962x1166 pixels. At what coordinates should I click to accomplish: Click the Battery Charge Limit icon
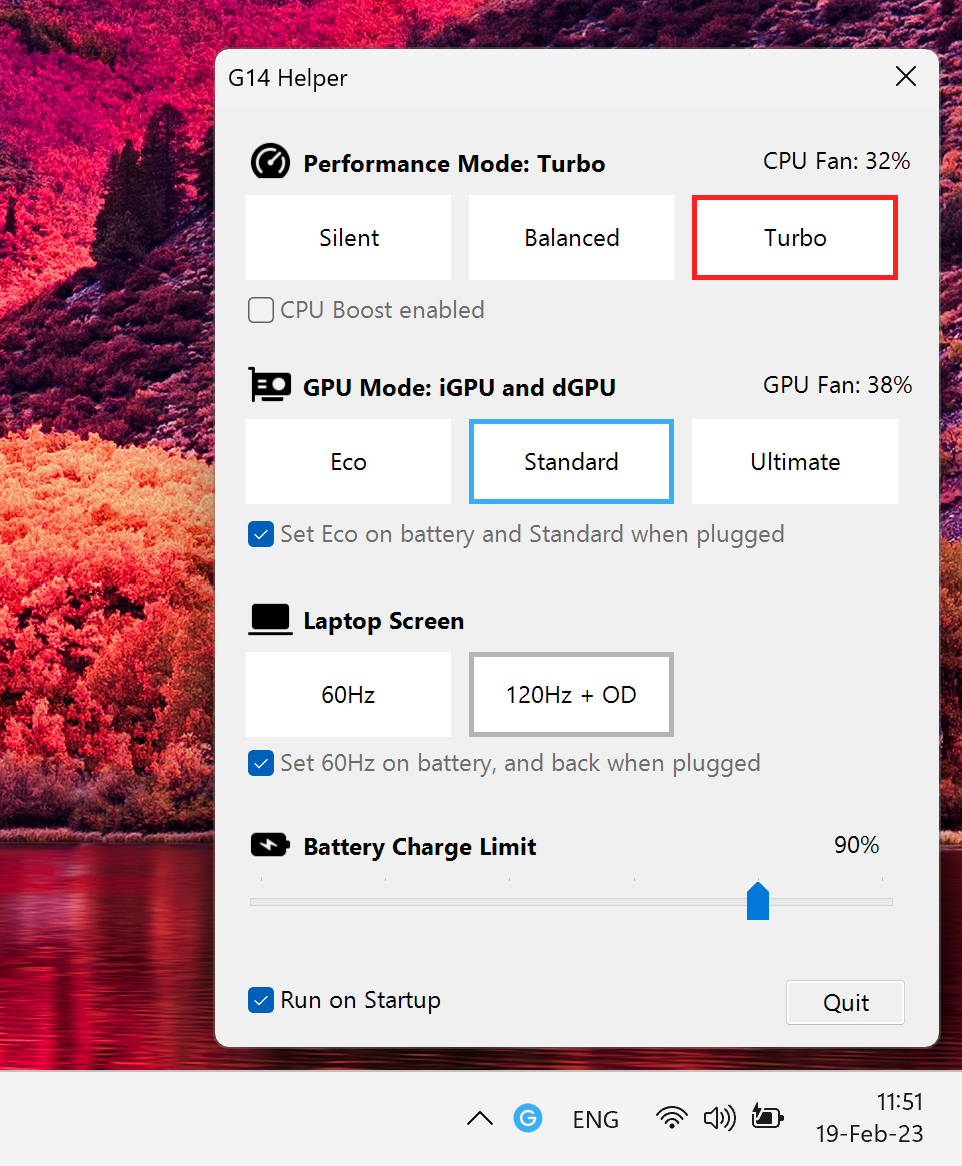tap(270, 846)
